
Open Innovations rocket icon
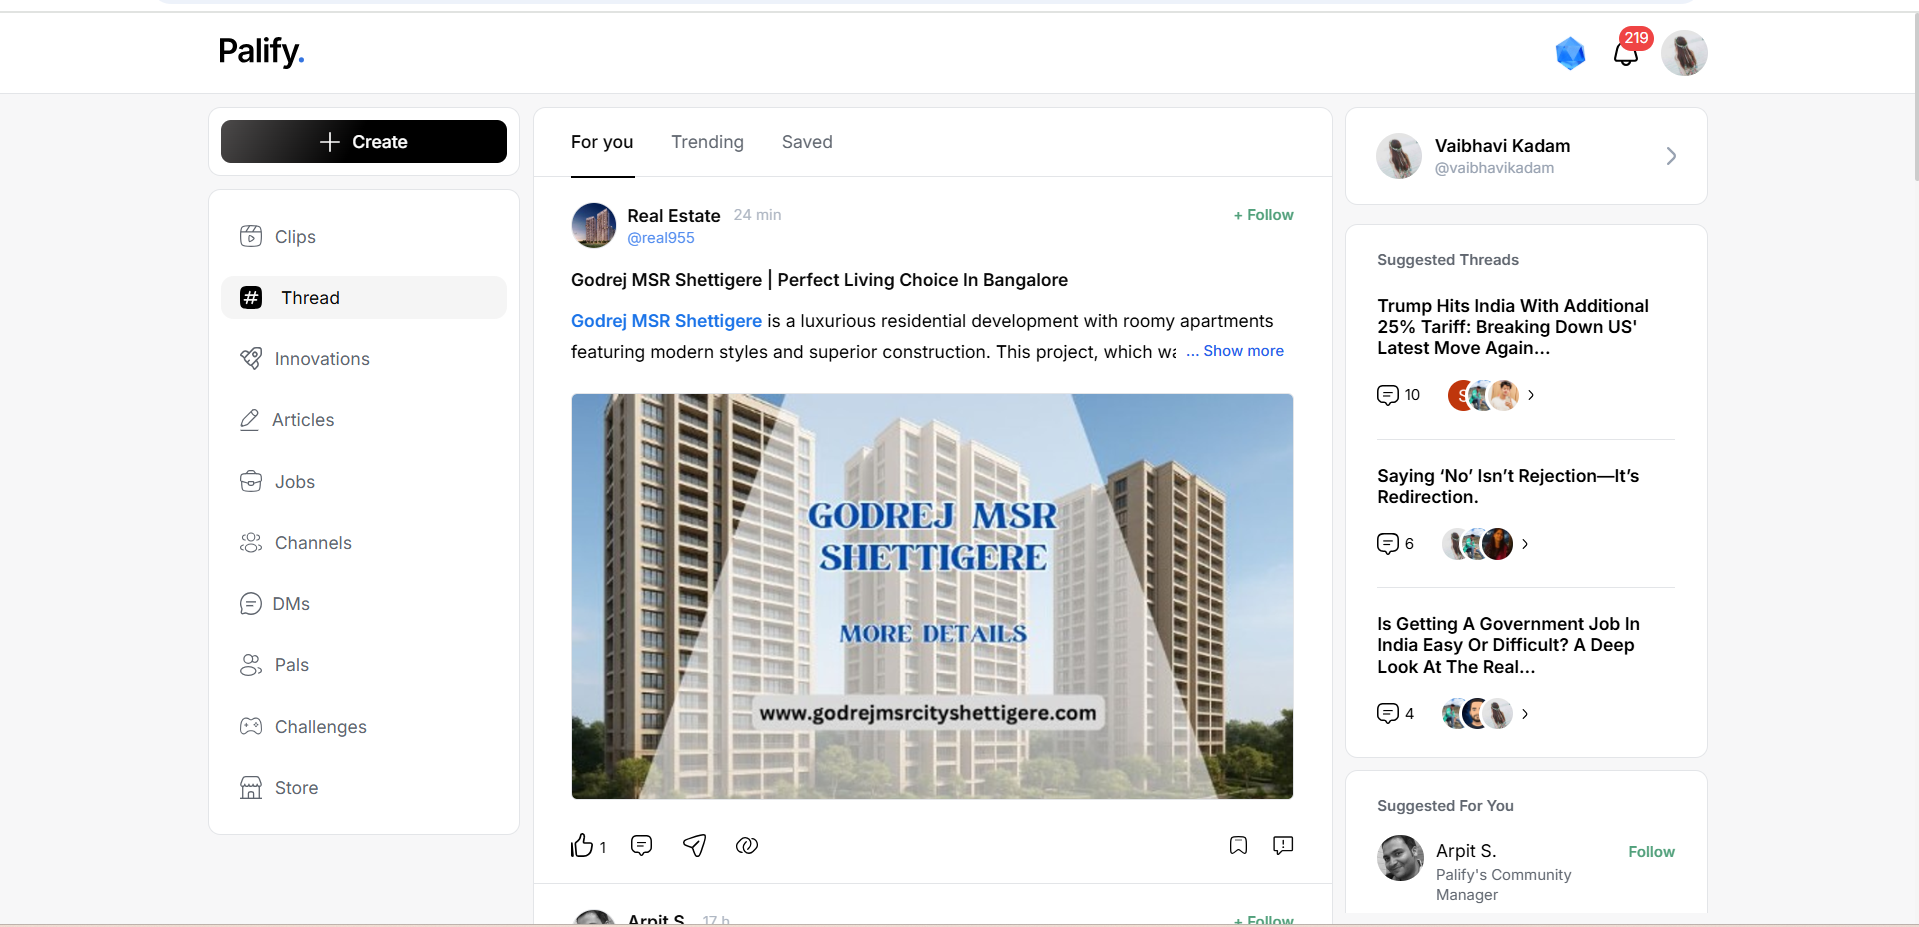pyautogui.click(x=251, y=358)
